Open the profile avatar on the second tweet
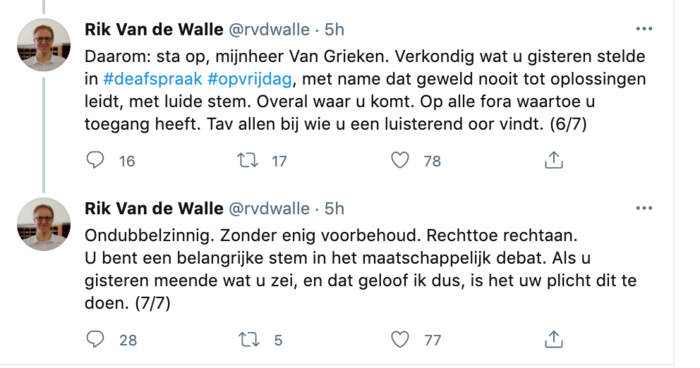The height and width of the screenshot is (368, 700). pos(44,224)
